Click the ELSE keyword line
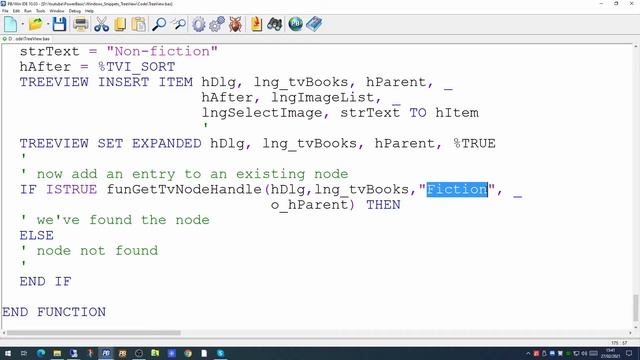This screenshot has width=640, height=360. coord(37,236)
